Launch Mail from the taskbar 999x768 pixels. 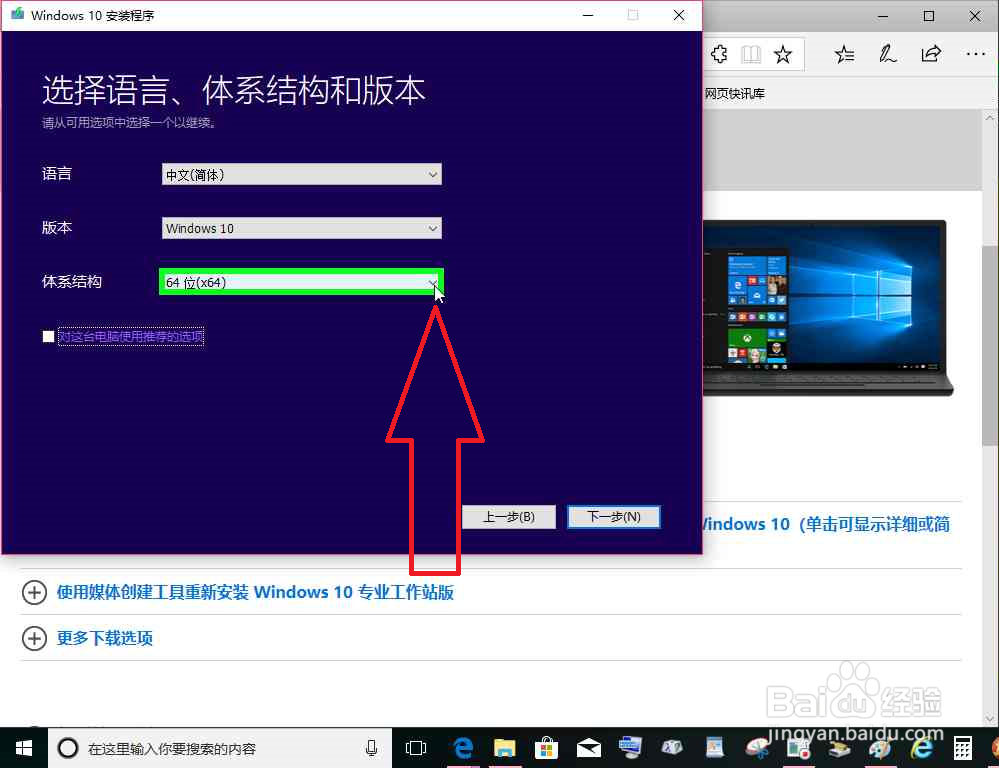(588, 747)
